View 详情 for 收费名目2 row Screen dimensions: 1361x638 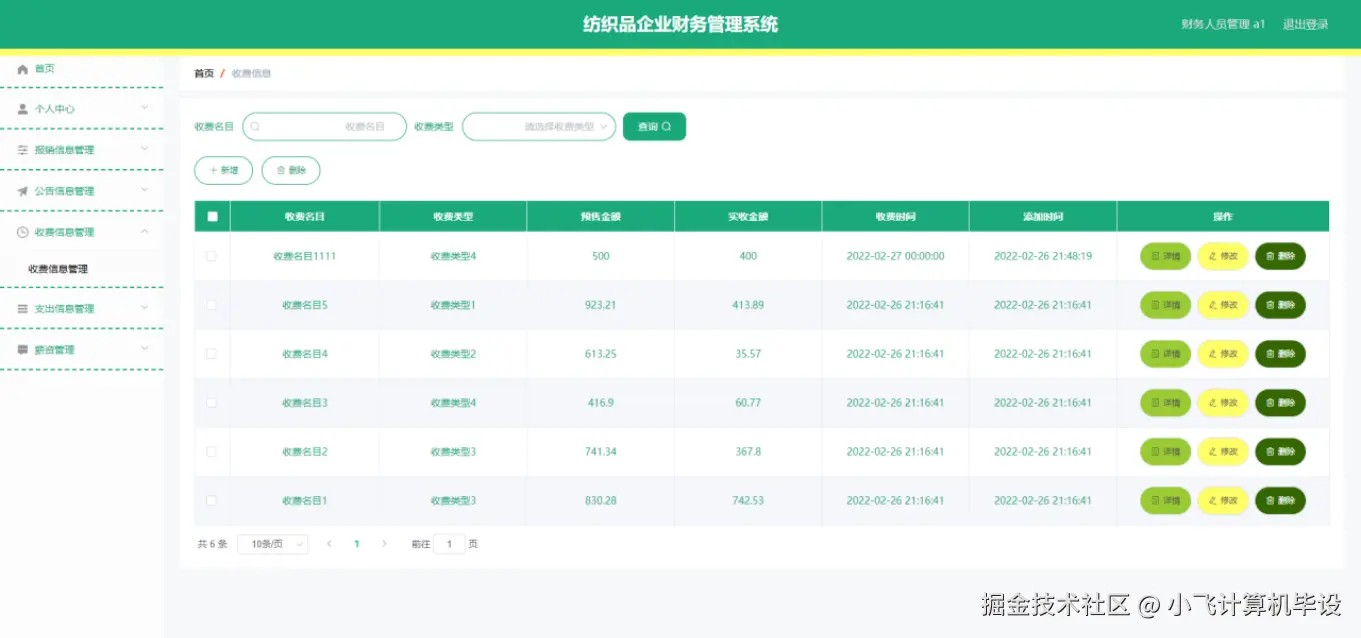coord(1165,452)
